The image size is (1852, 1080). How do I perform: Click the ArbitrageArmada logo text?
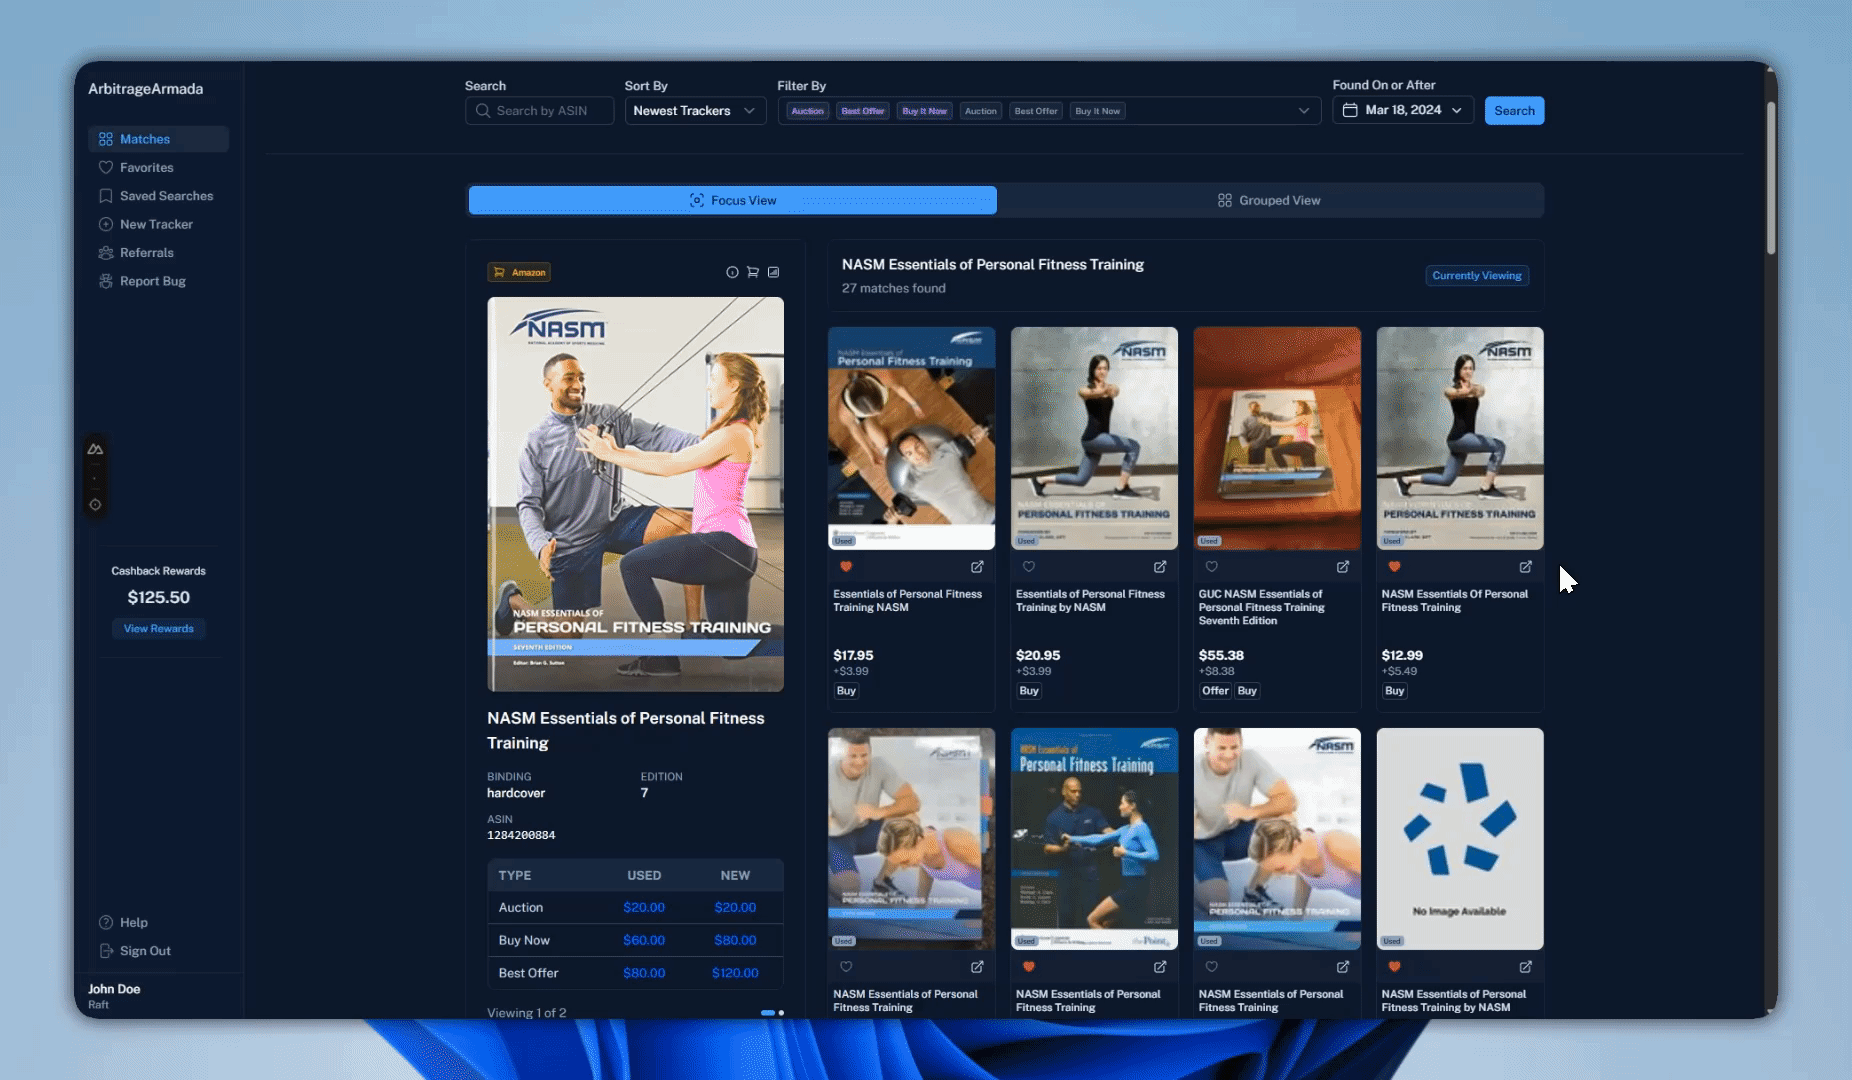click(145, 89)
